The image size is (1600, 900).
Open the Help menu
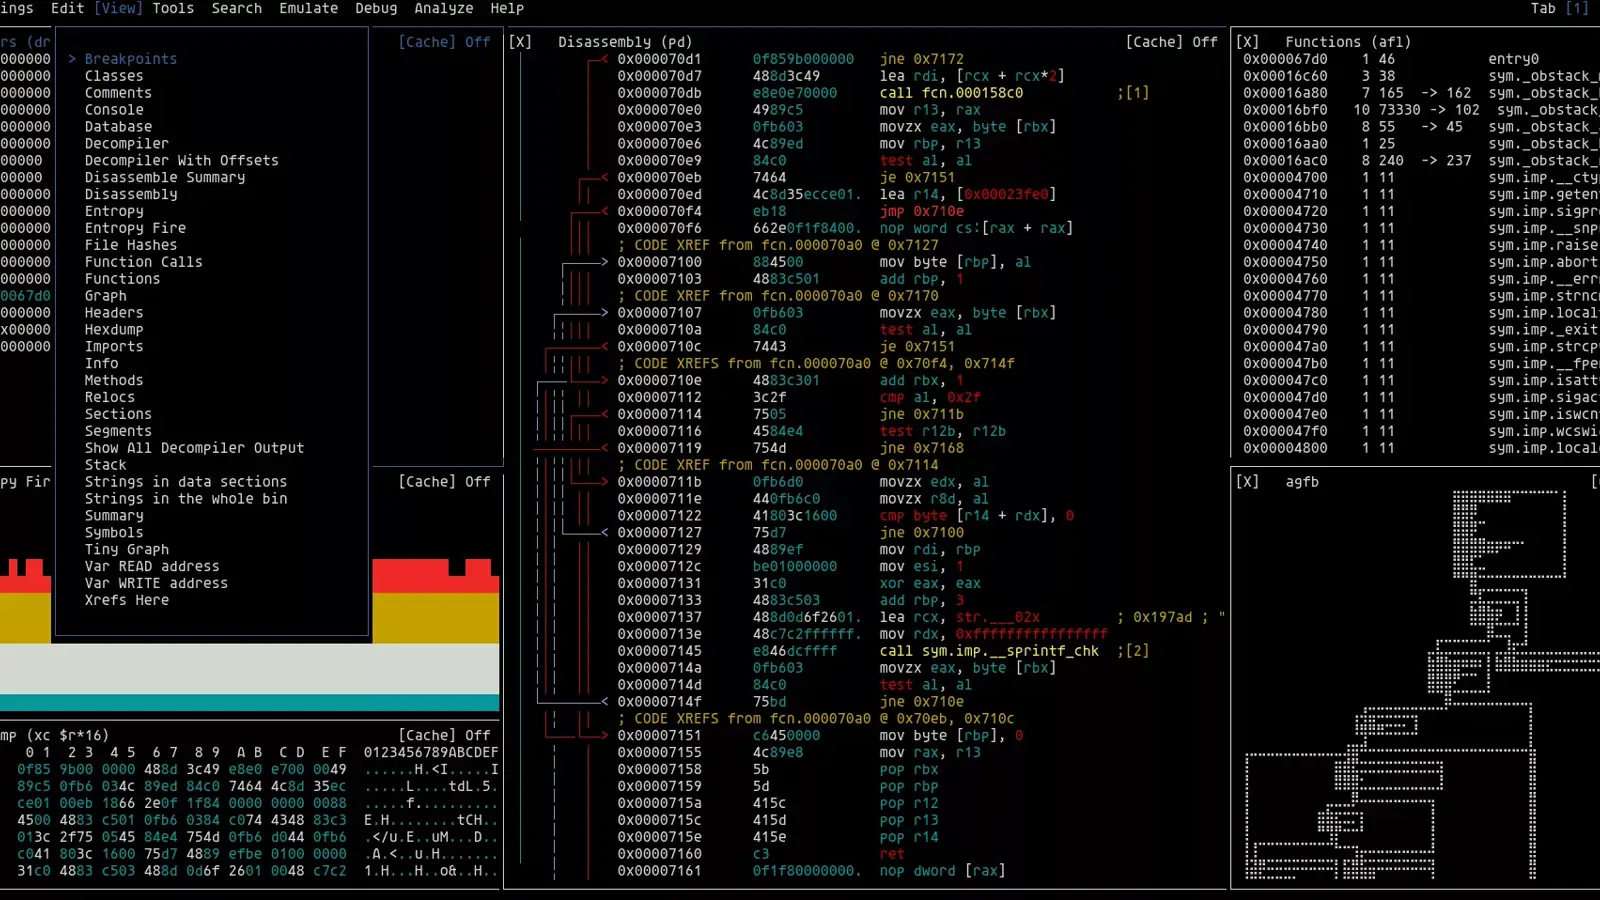click(506, 8)
